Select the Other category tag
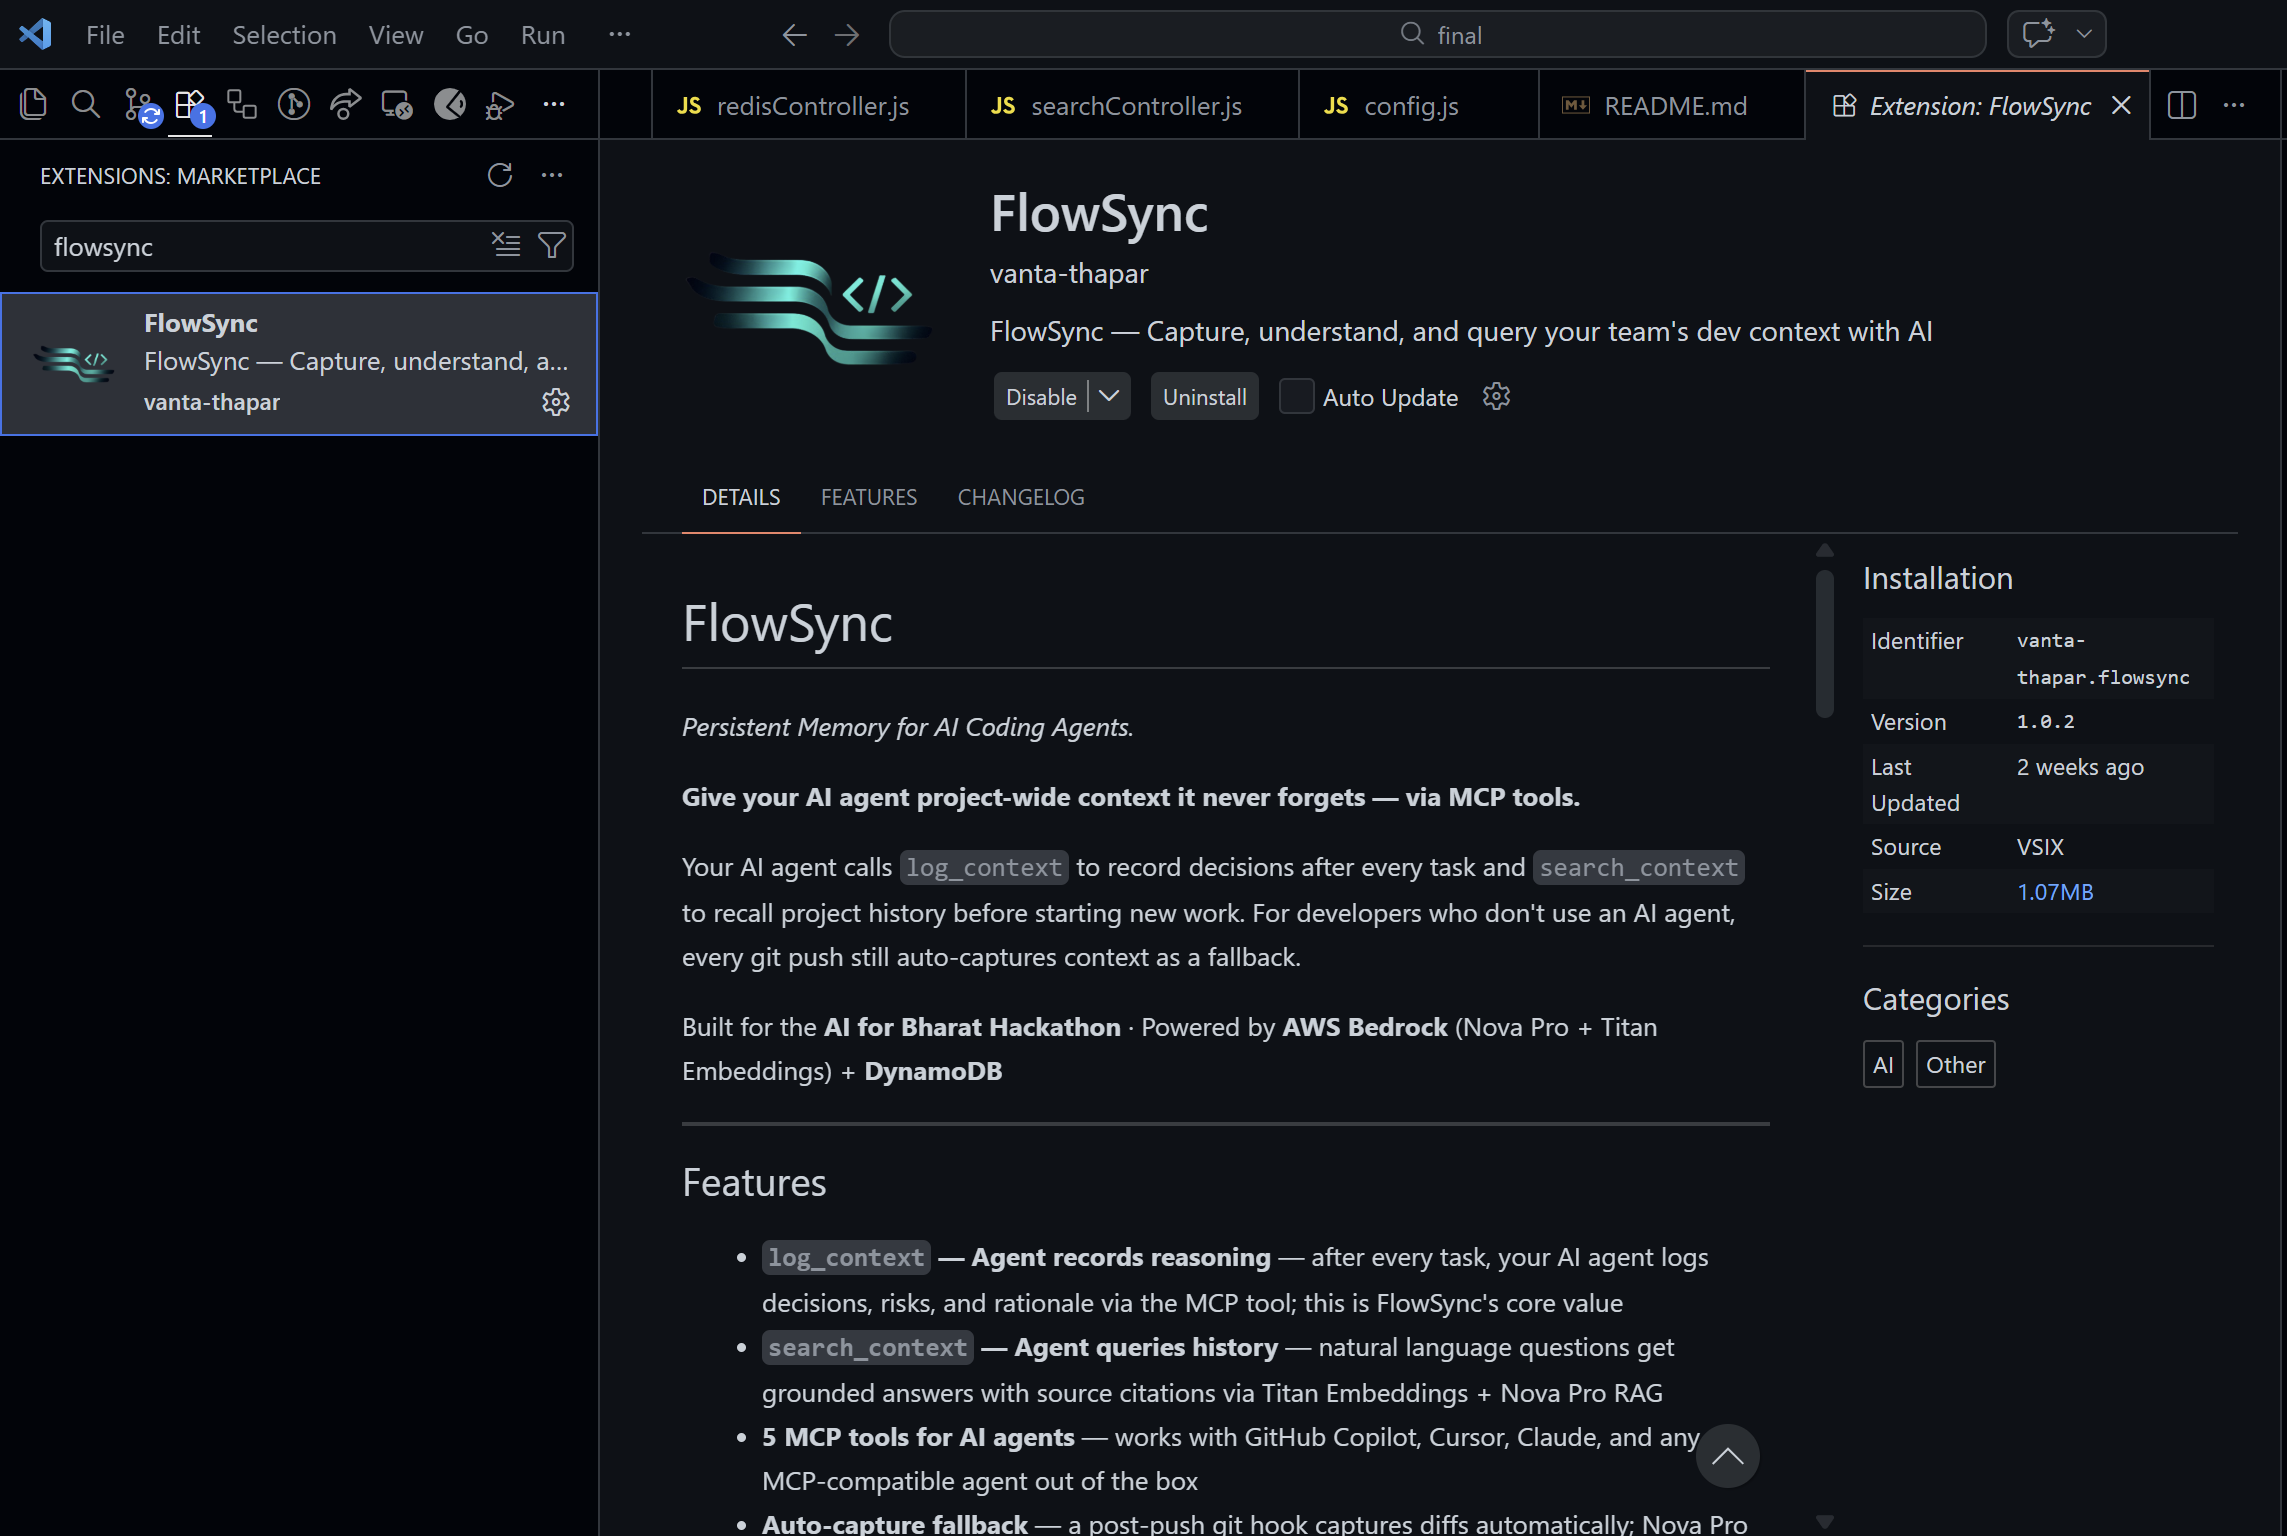This screenshot has width=2287, height=1536. click(x=1955, y=1064)
